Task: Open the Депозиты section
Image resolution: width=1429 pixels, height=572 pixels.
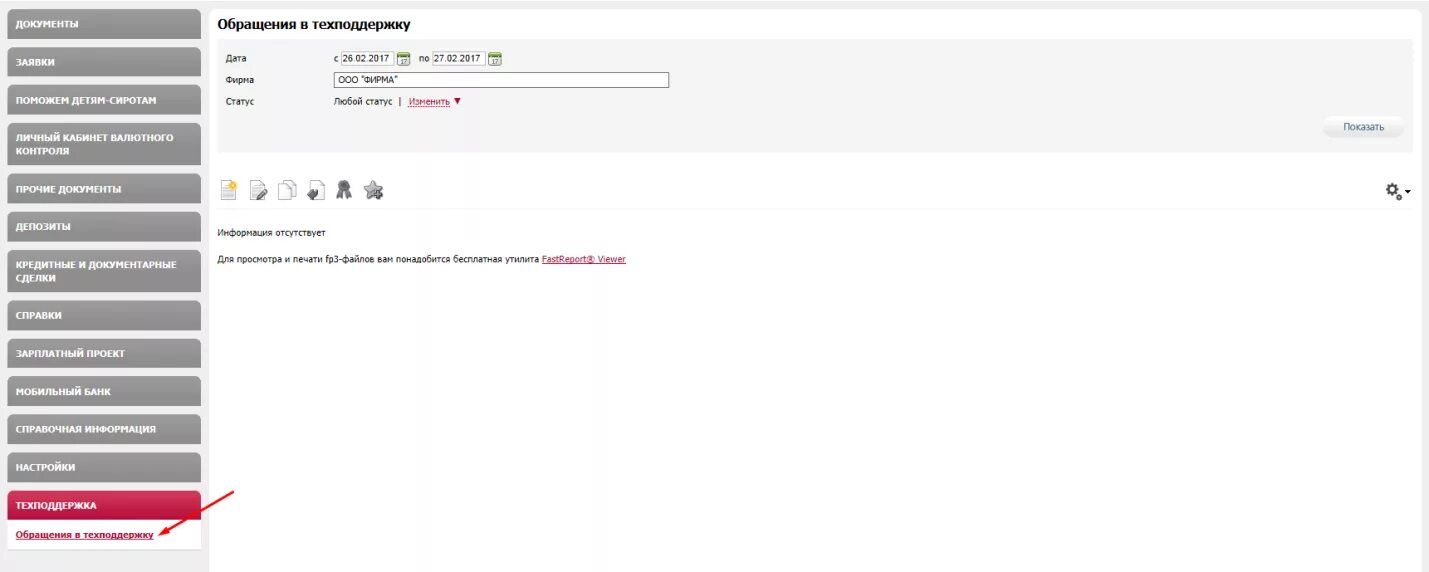Action: pos(104,226)
